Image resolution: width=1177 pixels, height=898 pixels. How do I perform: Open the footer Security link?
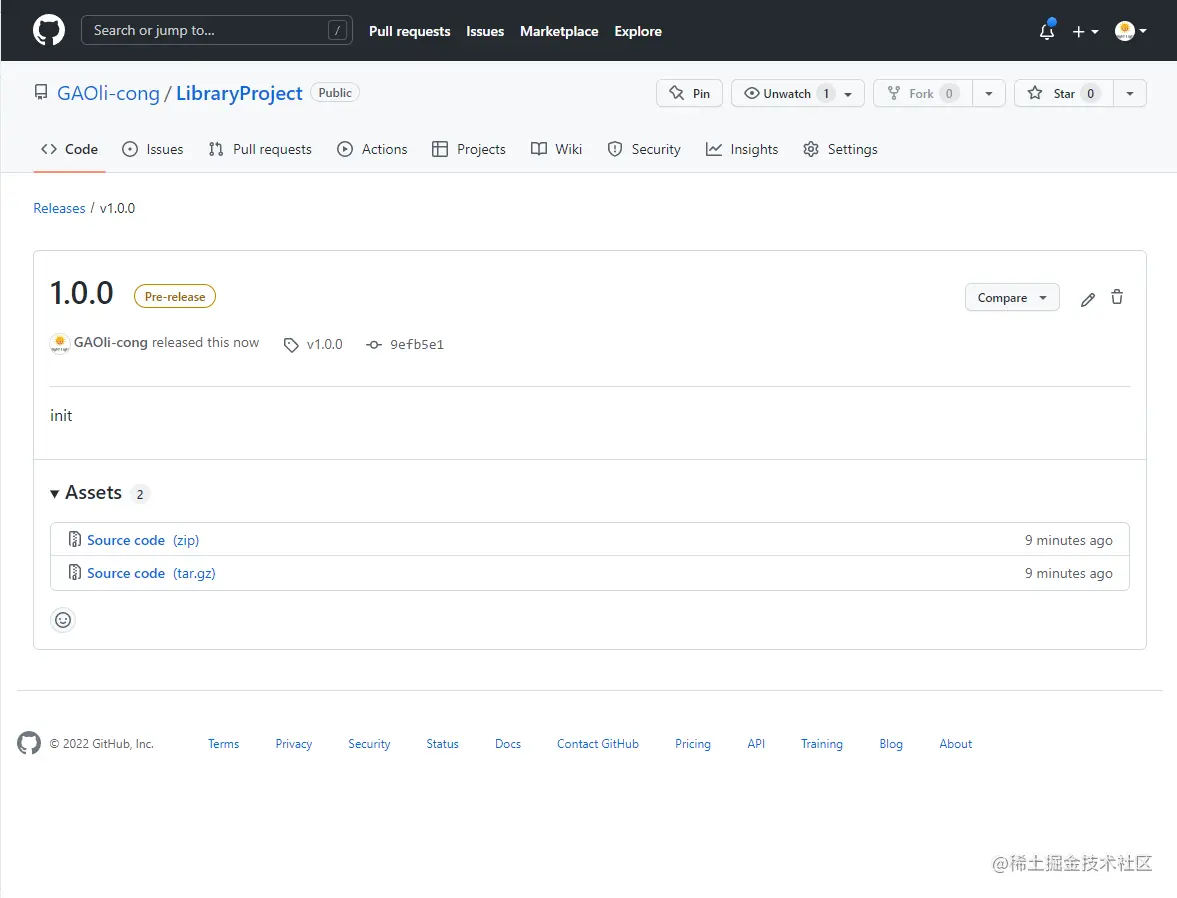click(369, 743)
